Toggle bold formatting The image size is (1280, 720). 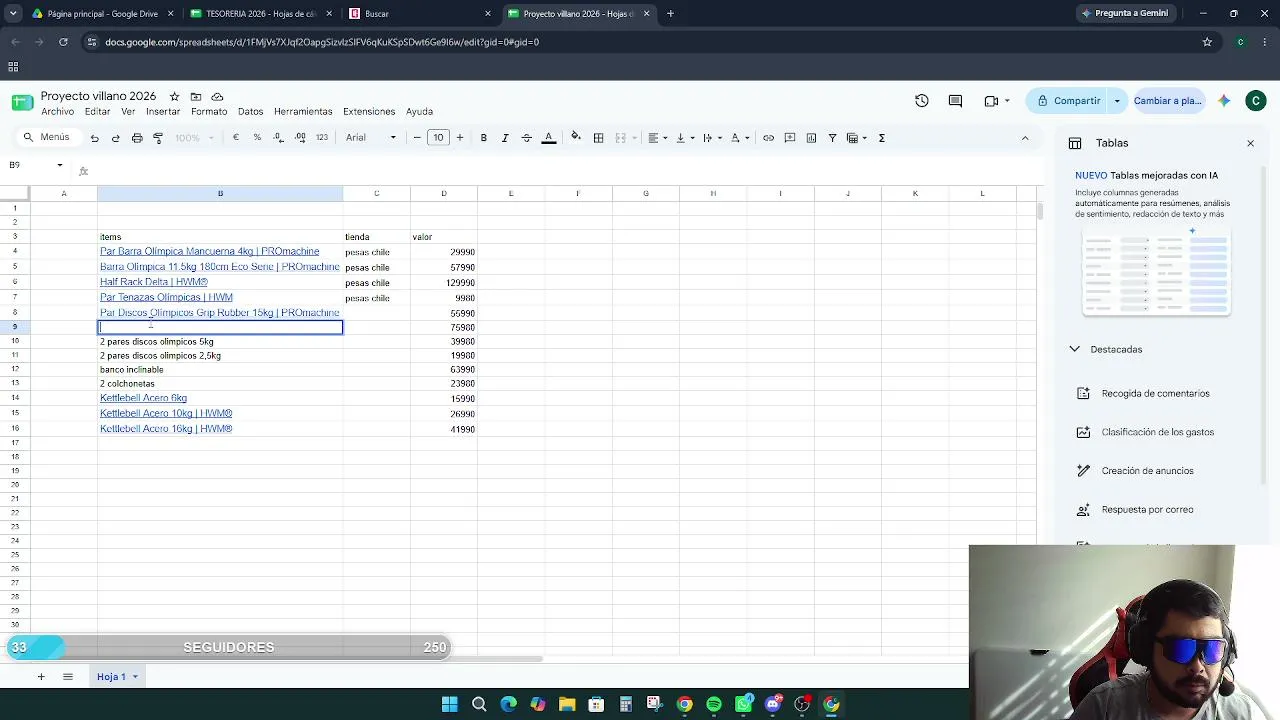tap(483, 138)
